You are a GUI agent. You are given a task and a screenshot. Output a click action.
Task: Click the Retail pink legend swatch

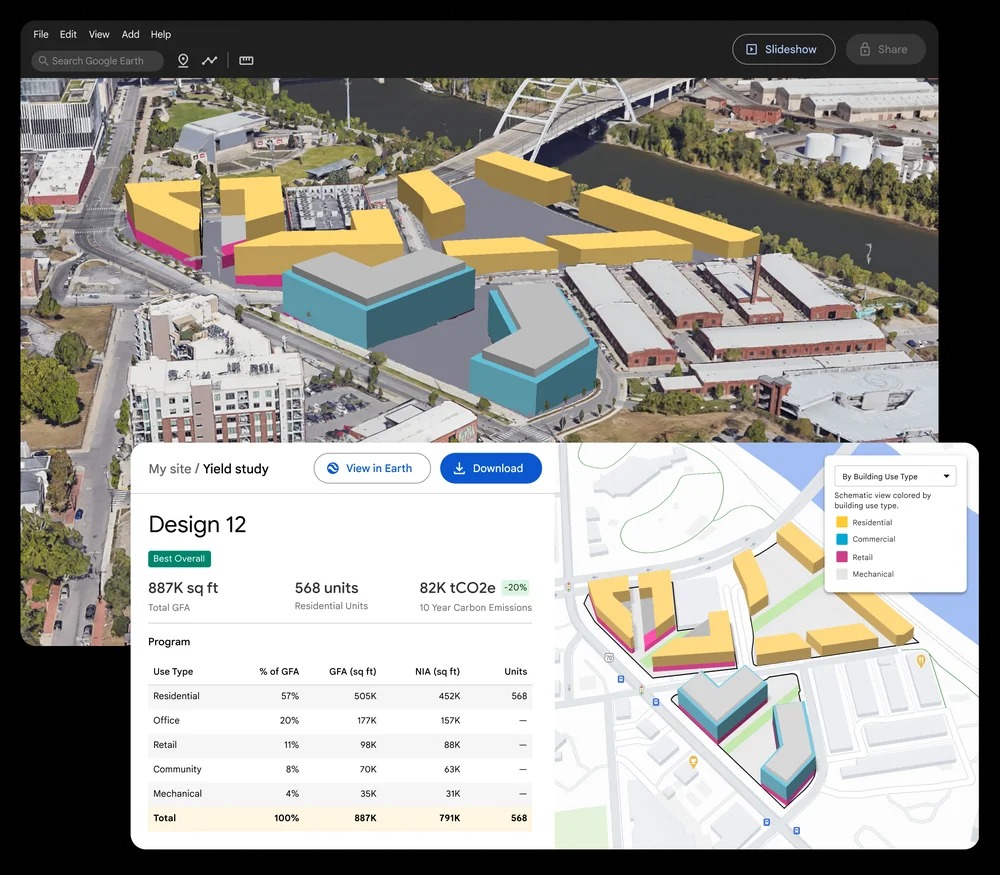pyautogui.click(x=842, y=557)
